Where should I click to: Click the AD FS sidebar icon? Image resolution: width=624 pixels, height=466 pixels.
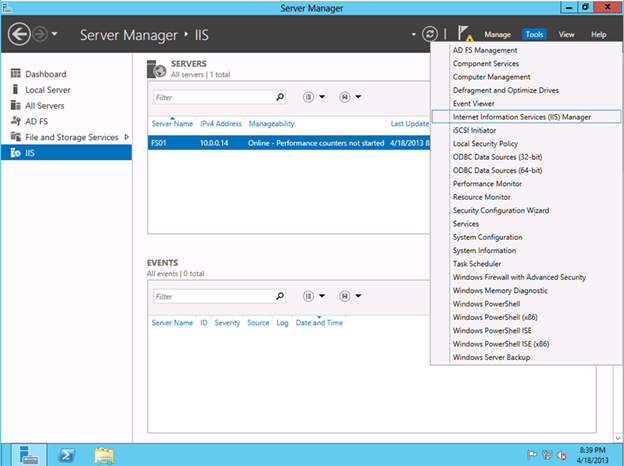[x=16, y=121]
